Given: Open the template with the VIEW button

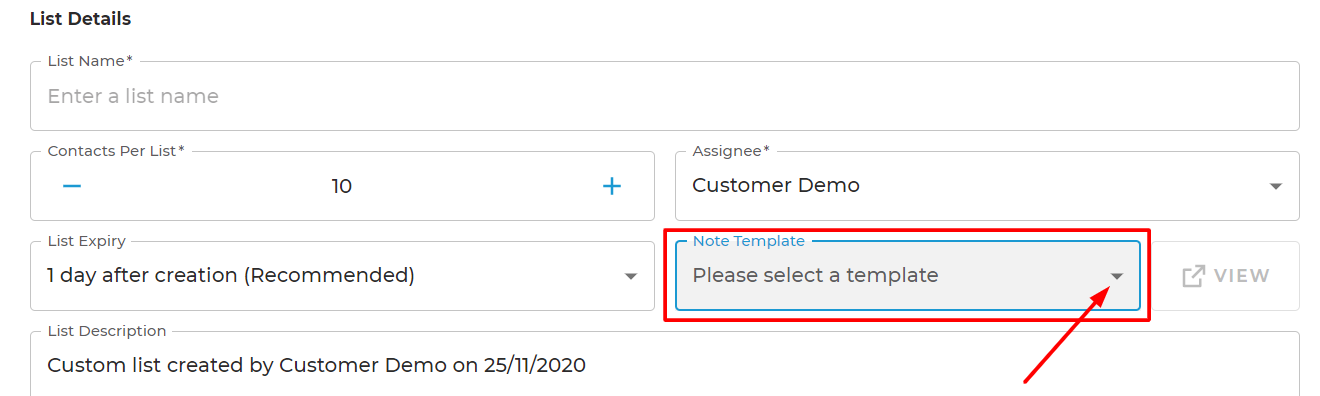Looking at the screenshot, I should pos(1225,276).
